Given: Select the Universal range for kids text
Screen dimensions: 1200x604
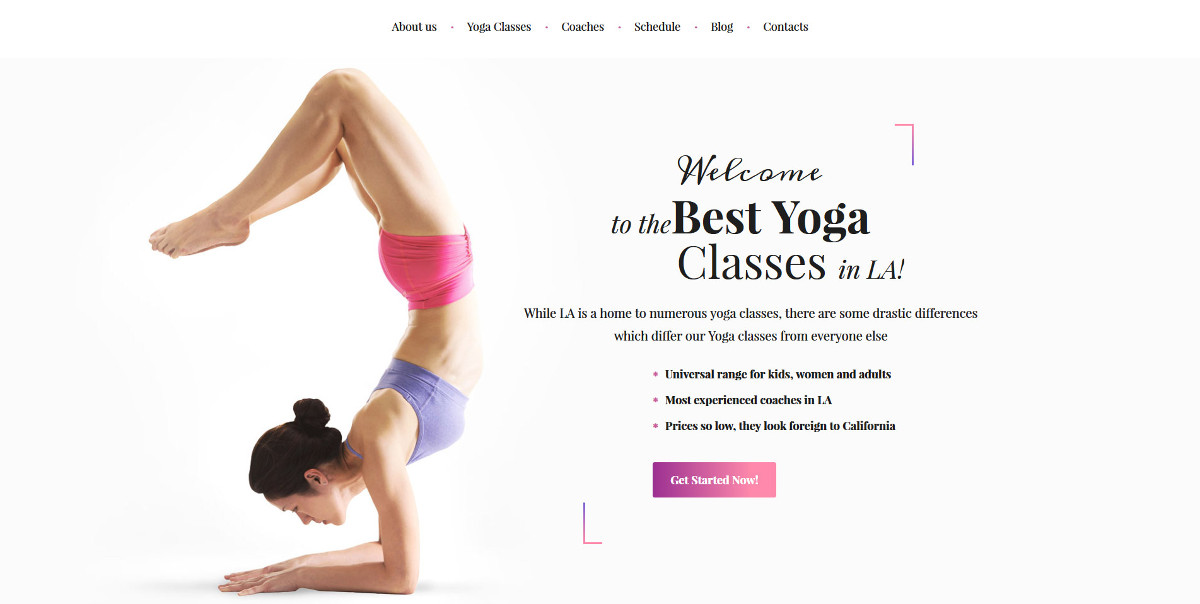Looking at the screenshot, I should point(778,374).
